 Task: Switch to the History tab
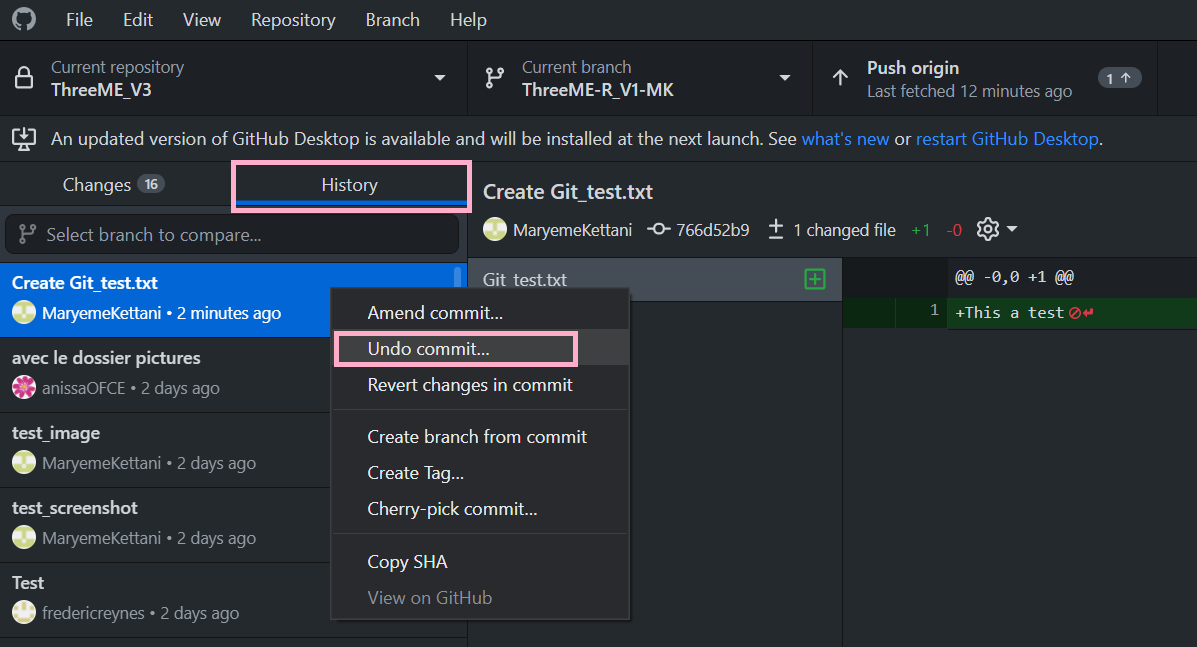pyautogui.click(x=350, y=185)
